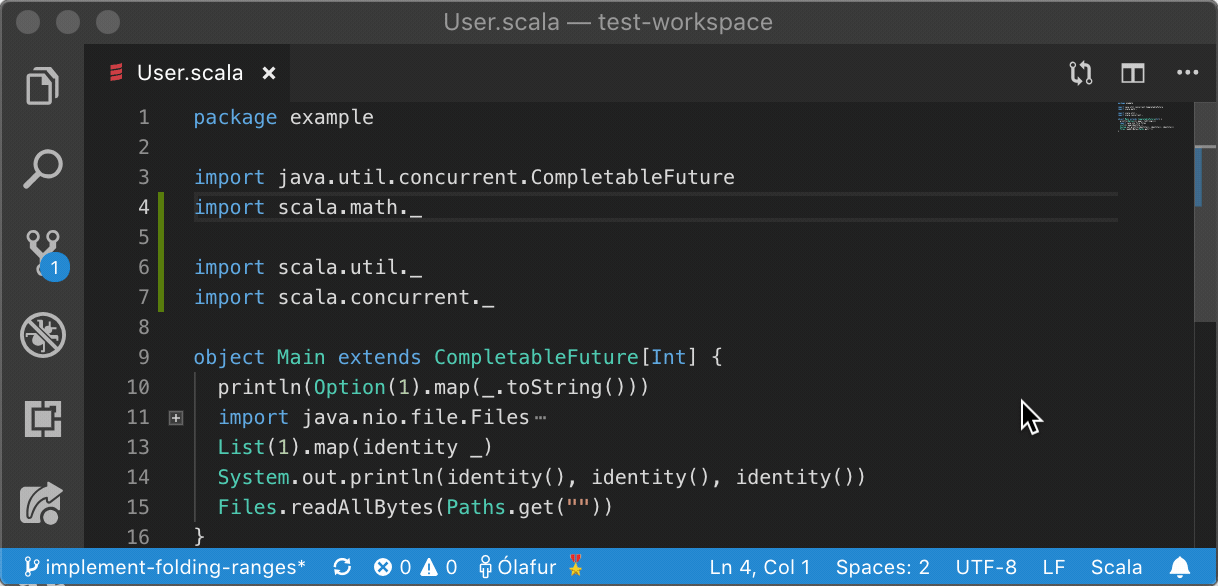
Task: Click 'Main' in object declaration
Action: 301,357
